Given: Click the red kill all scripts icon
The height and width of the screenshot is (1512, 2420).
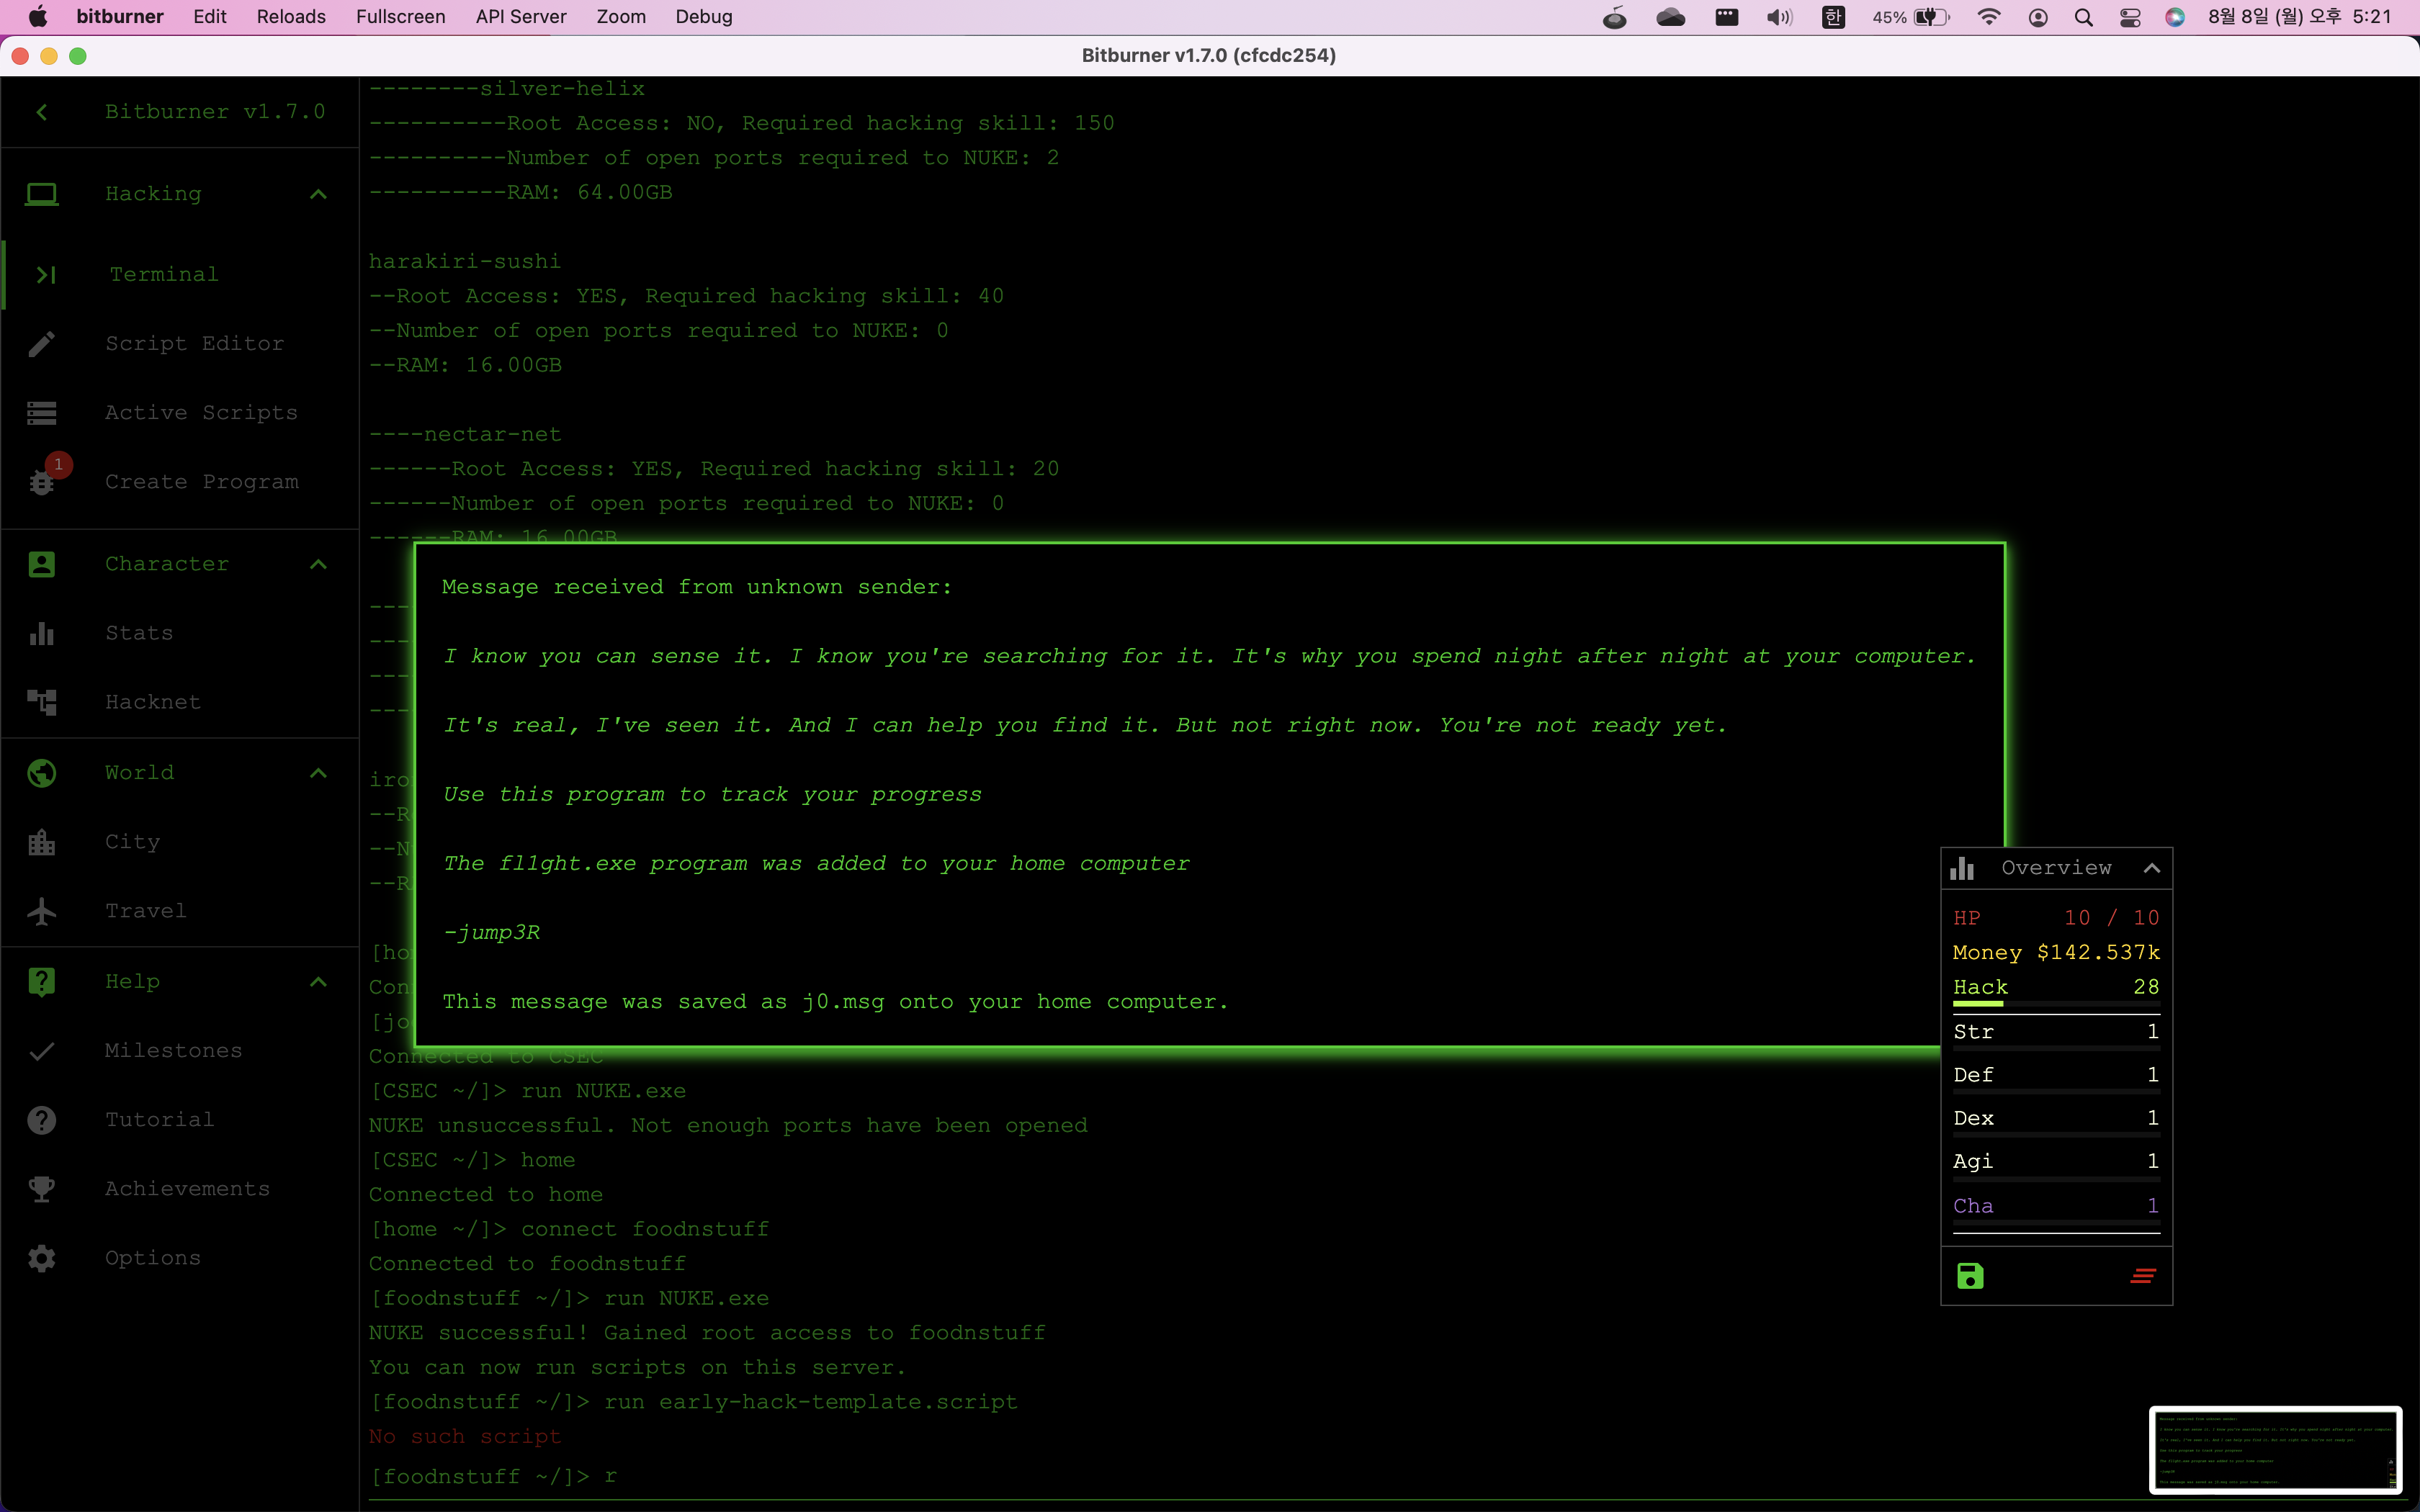Looking at the screenshot, I should click(x=2142, y=1276).
